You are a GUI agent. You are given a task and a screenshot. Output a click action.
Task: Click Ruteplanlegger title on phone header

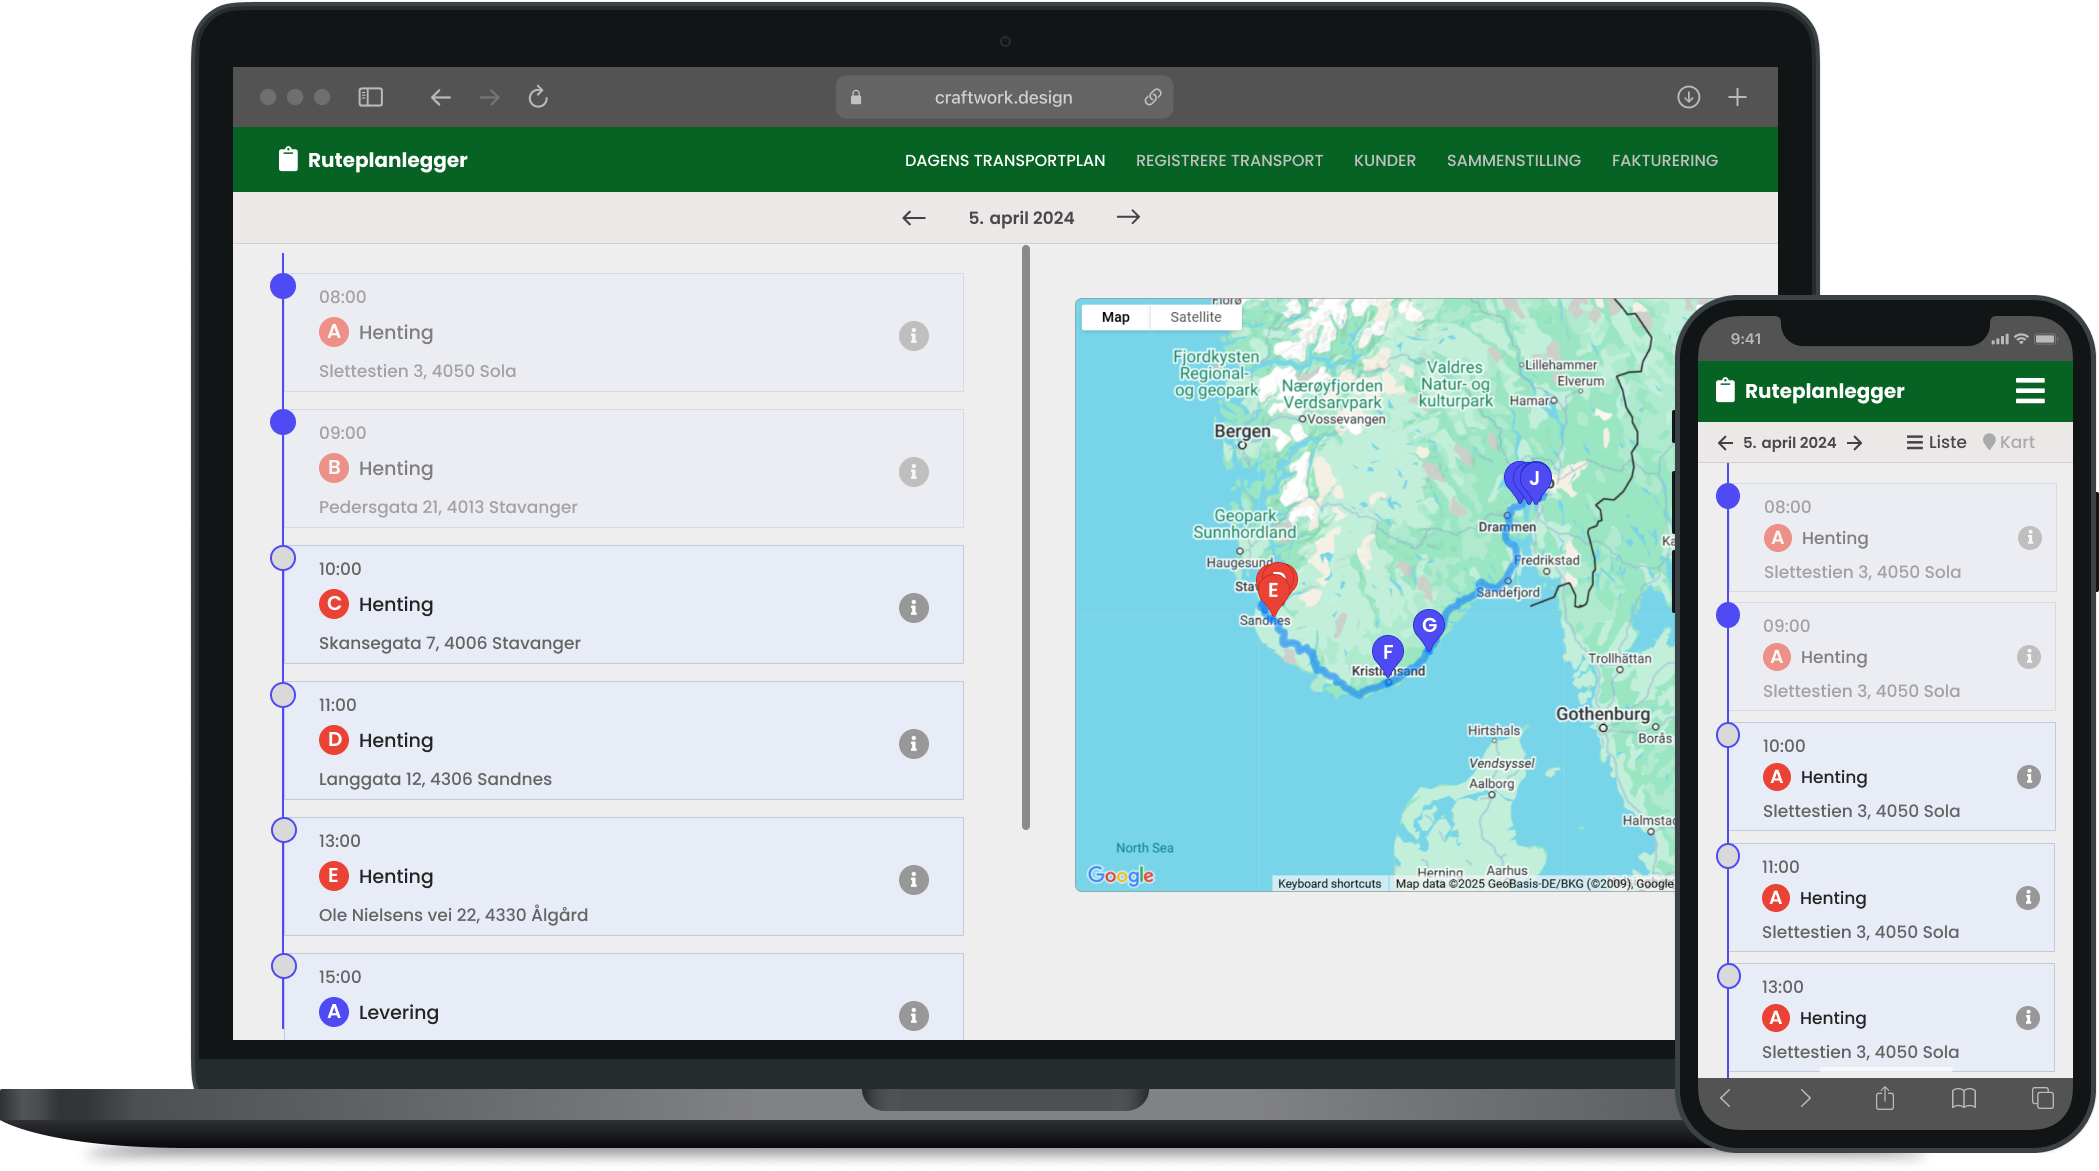coord(1824,391)
